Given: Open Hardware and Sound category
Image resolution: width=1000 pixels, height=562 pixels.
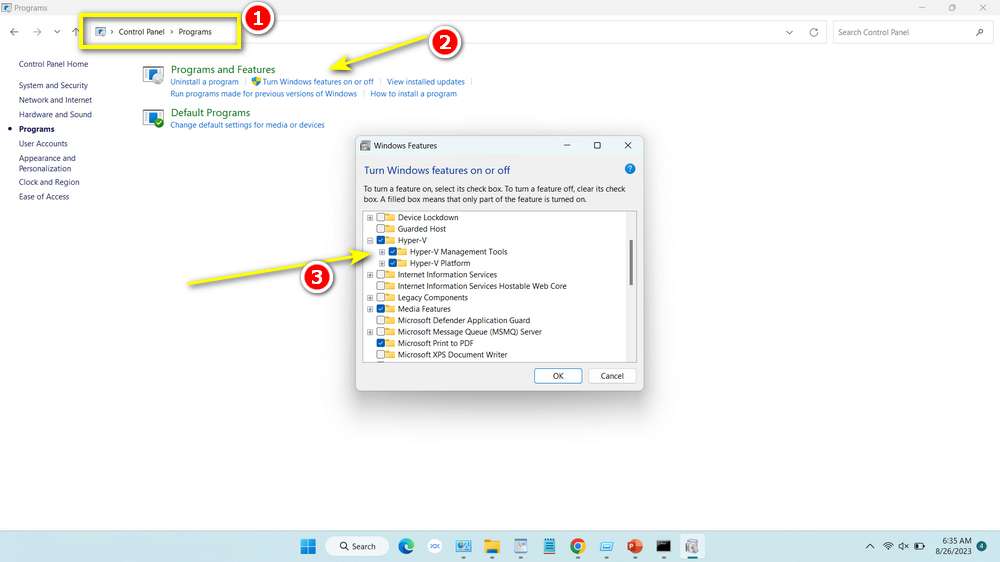Looking at the screenshot, I should (x=55, y=115).
